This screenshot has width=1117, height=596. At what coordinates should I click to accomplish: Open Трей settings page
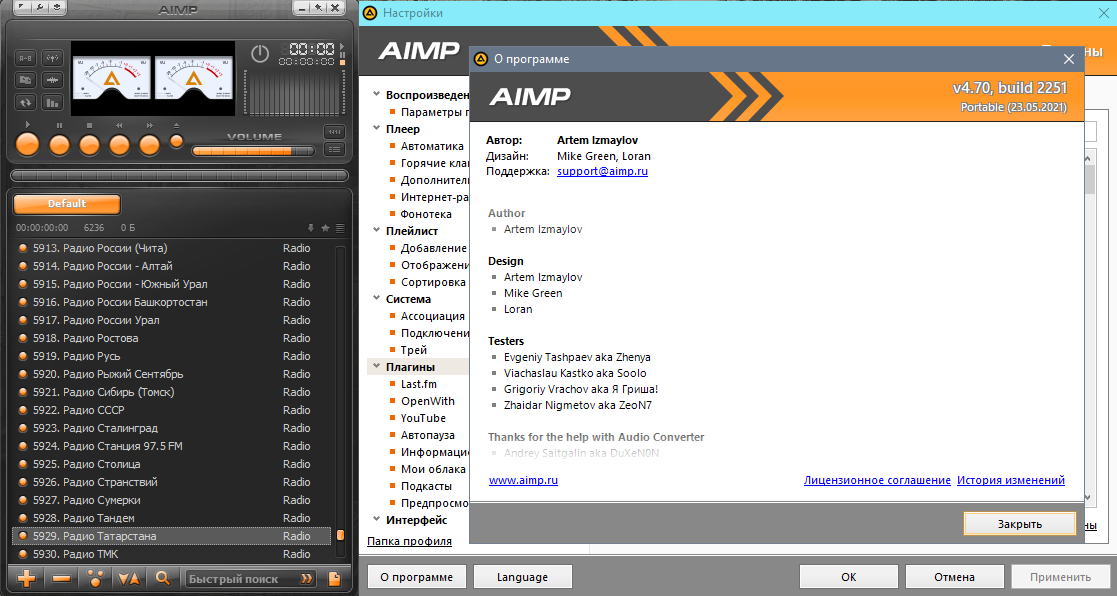click(414, 350)
